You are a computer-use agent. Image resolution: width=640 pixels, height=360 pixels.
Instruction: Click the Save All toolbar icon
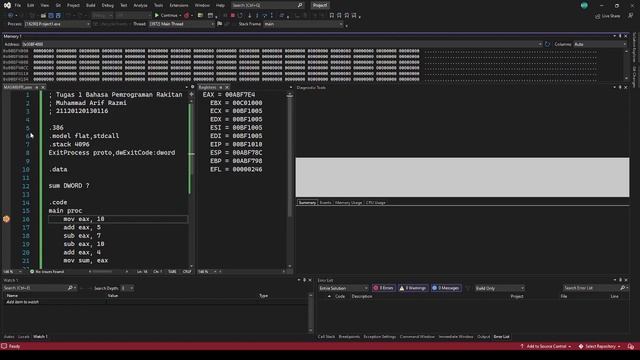58,16
